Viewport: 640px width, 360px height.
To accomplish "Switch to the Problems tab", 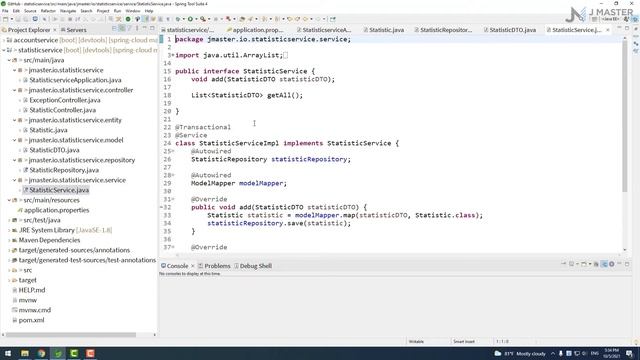I will tap(214, 266).
